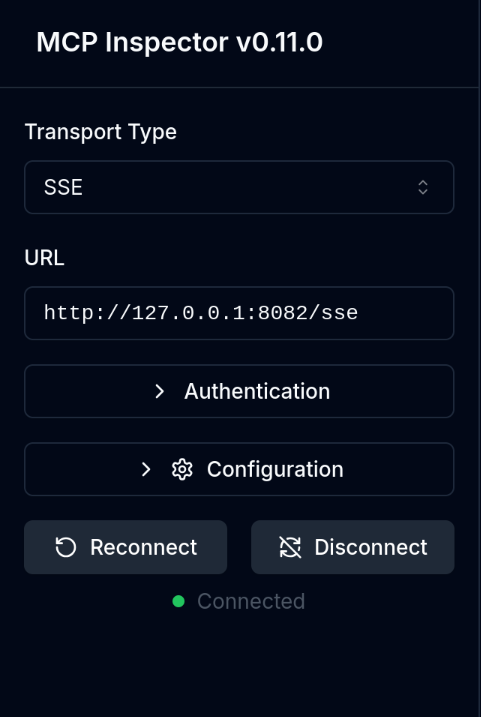Click the Connected status text
The height and width of the screenshot is (717, 481).
[x=251, y=601]
